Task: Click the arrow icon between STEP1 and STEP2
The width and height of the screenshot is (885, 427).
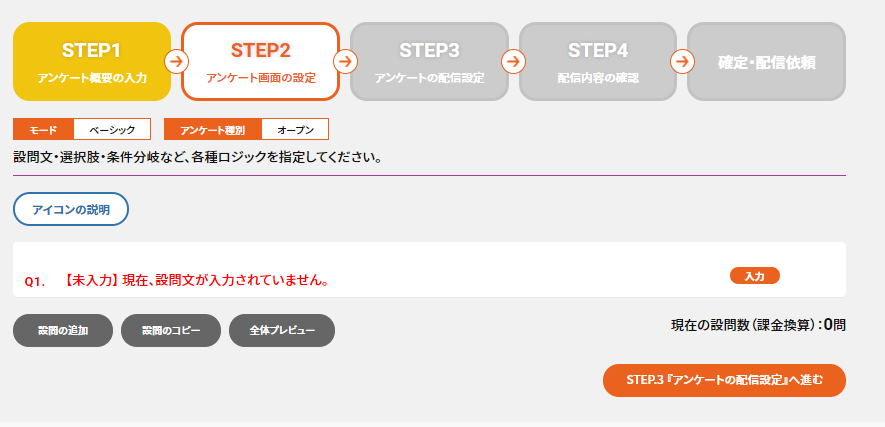Action: click(x=176, y=61)
